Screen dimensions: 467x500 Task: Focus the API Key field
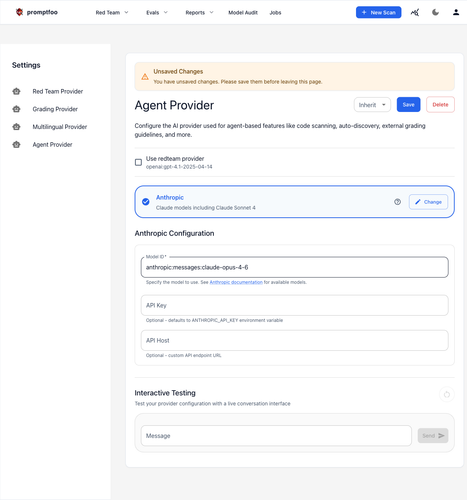295,305
